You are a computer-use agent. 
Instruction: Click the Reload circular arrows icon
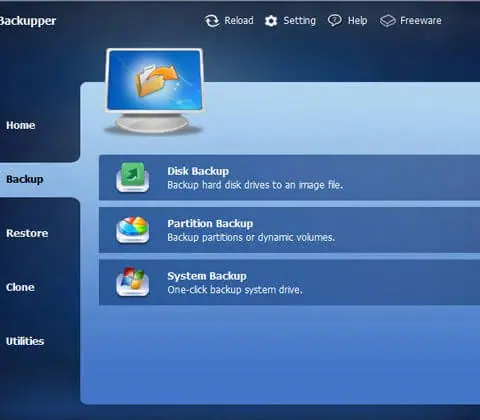pos(212,21)
